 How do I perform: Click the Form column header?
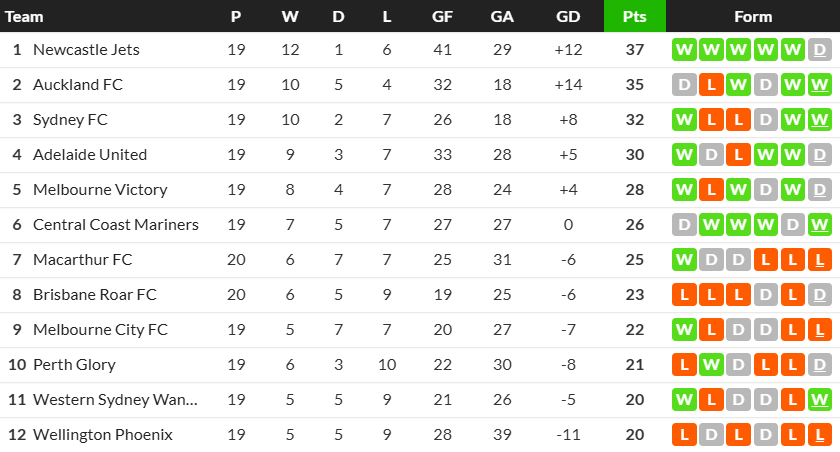click(x=753, y=17)
